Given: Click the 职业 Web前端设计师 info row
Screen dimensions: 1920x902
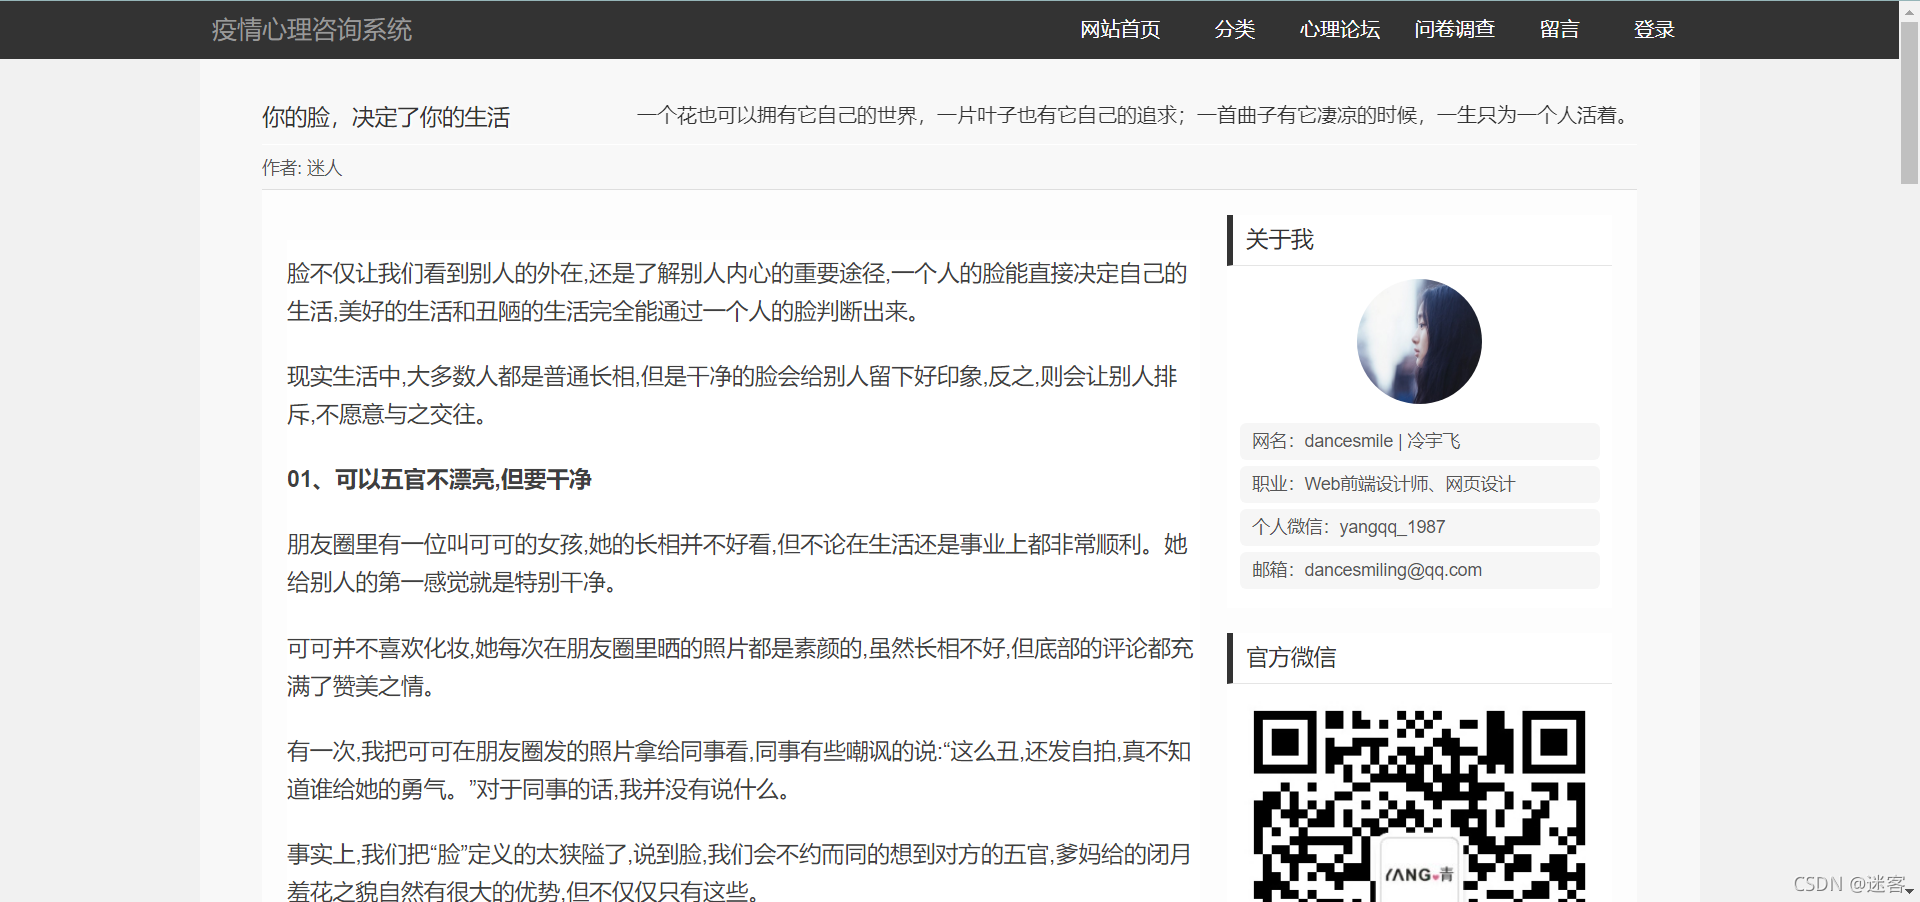Looking at the screenshot, I should 1418,484.
